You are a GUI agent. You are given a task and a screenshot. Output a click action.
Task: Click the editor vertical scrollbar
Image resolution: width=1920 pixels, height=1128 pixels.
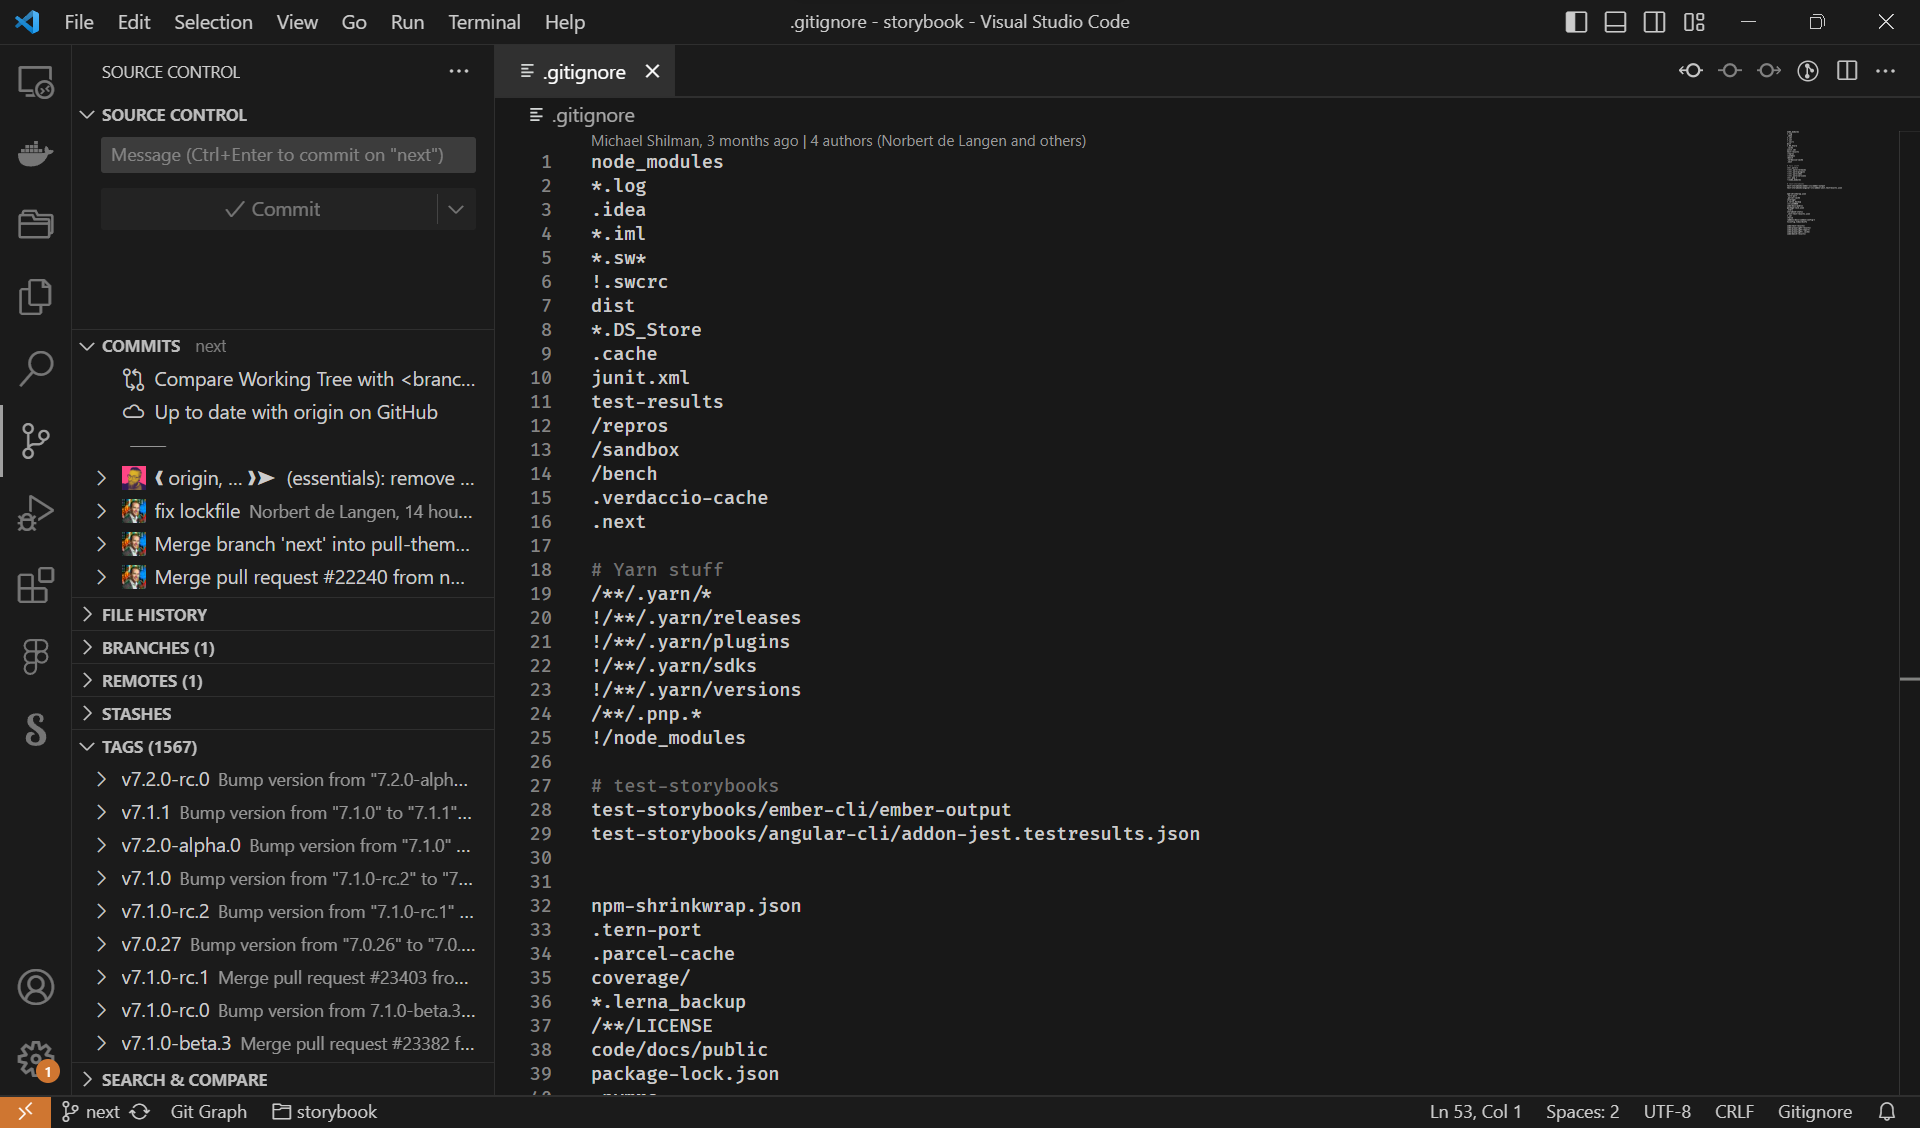coord(1909,612)
